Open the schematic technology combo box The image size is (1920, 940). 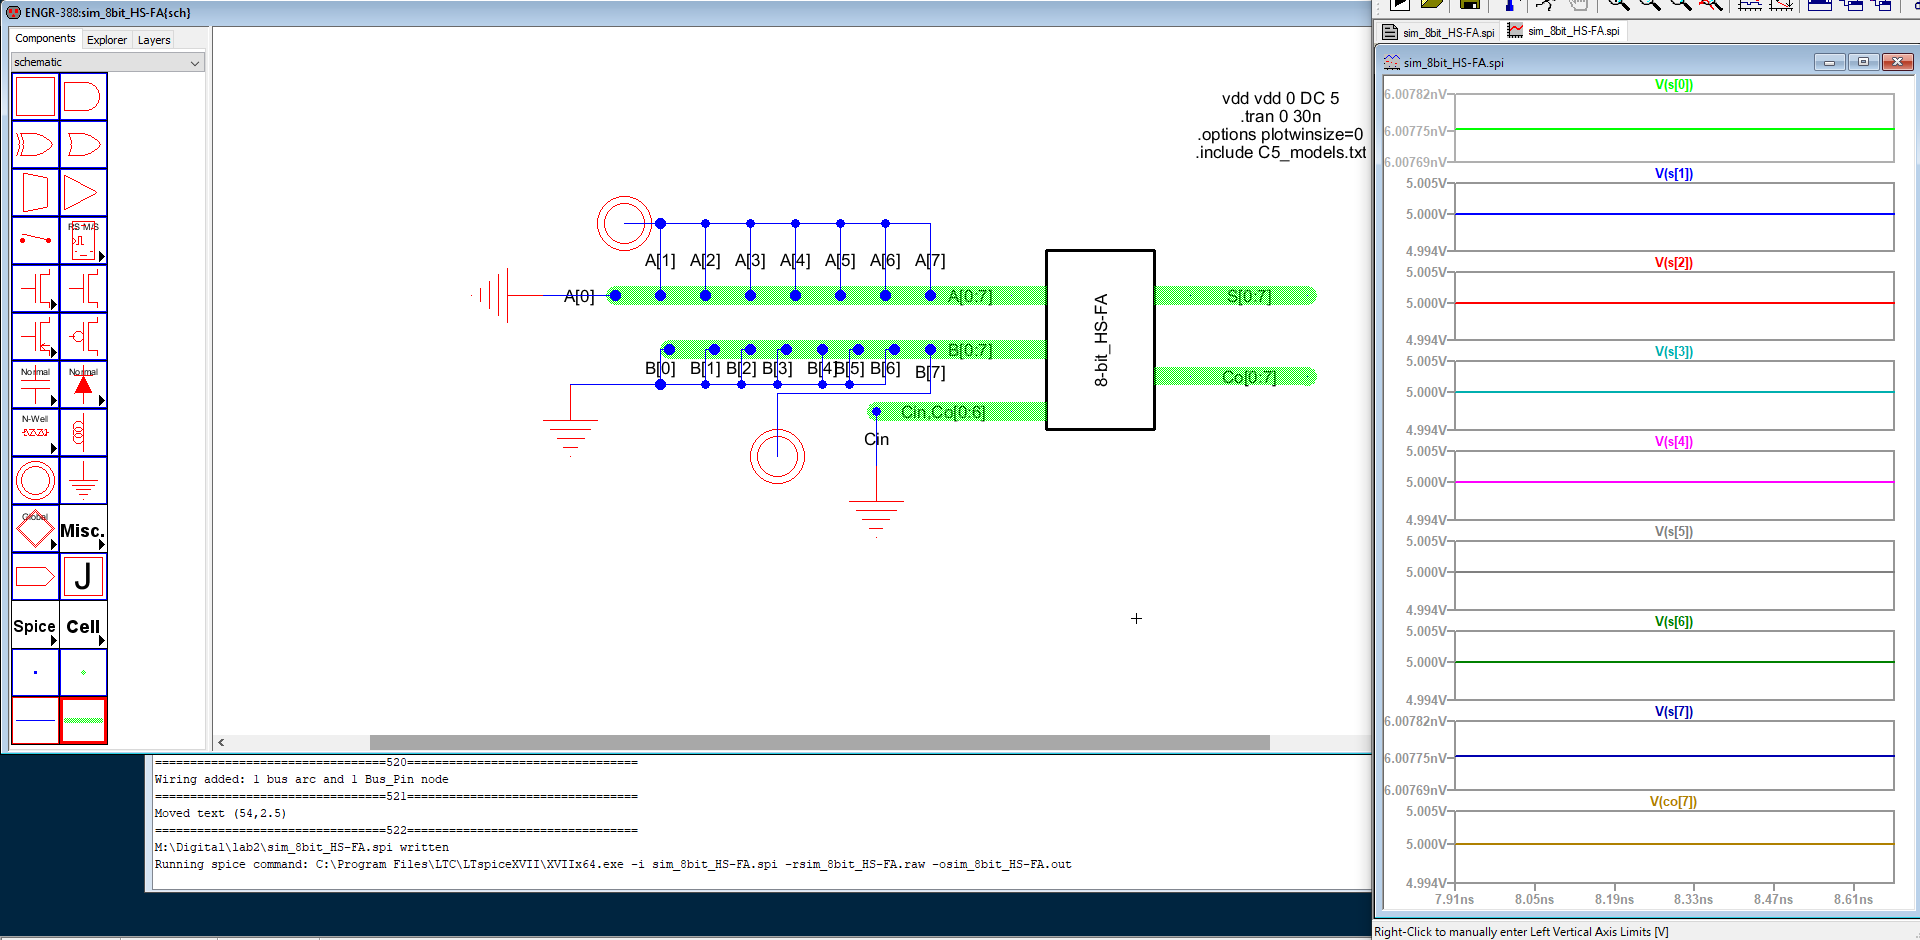pos(107,62)
